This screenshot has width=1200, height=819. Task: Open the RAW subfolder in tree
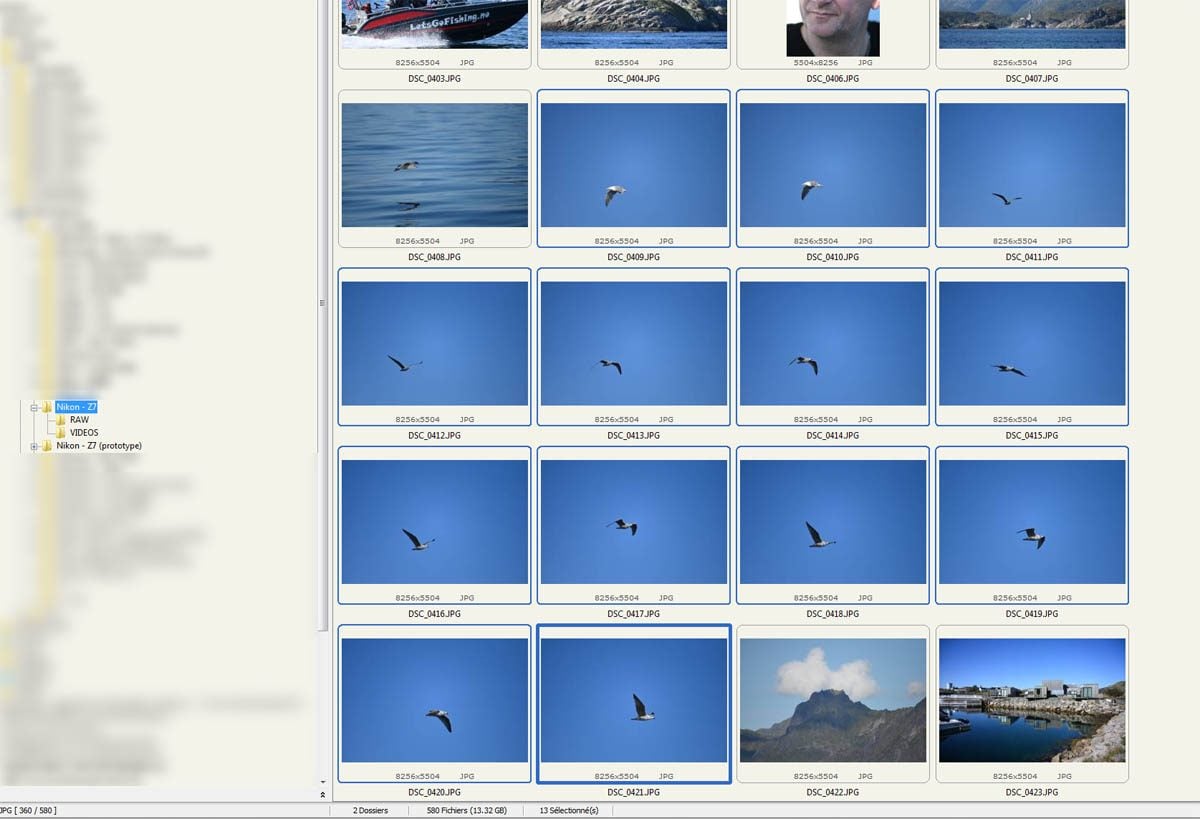coord(79,420)
